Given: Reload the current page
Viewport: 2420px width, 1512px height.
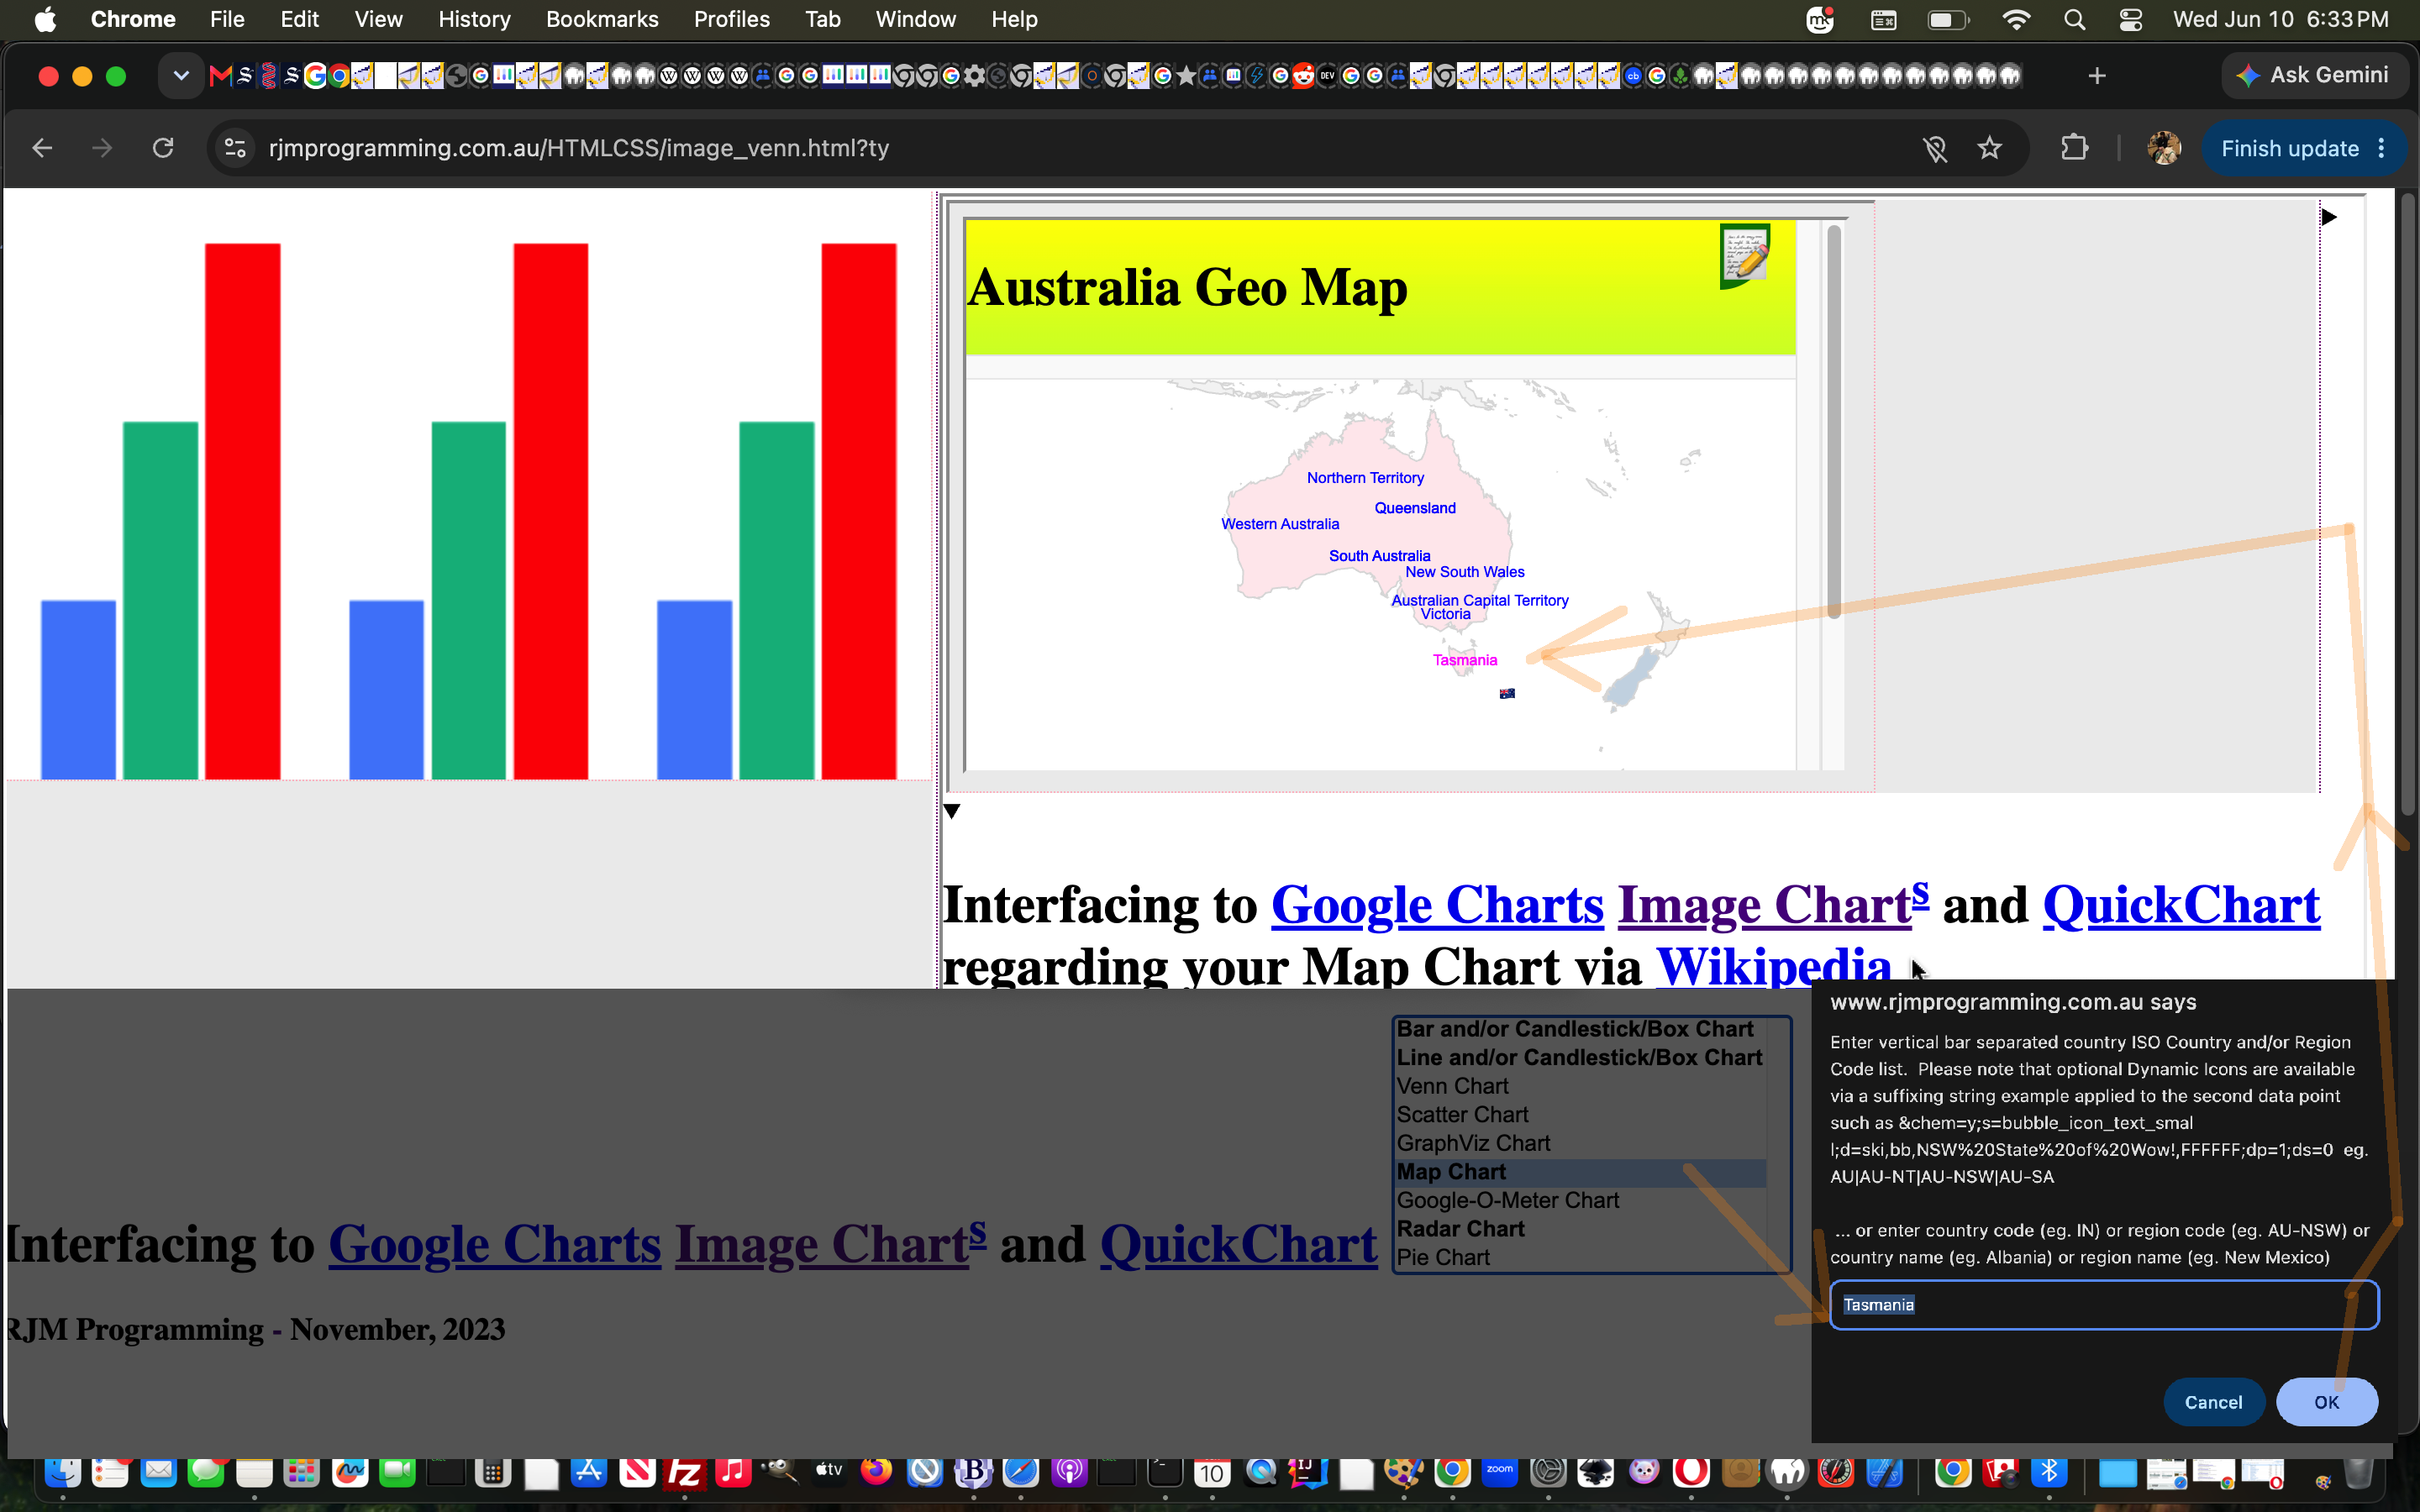Looking at the screenshot, I should tap(163, 148).
